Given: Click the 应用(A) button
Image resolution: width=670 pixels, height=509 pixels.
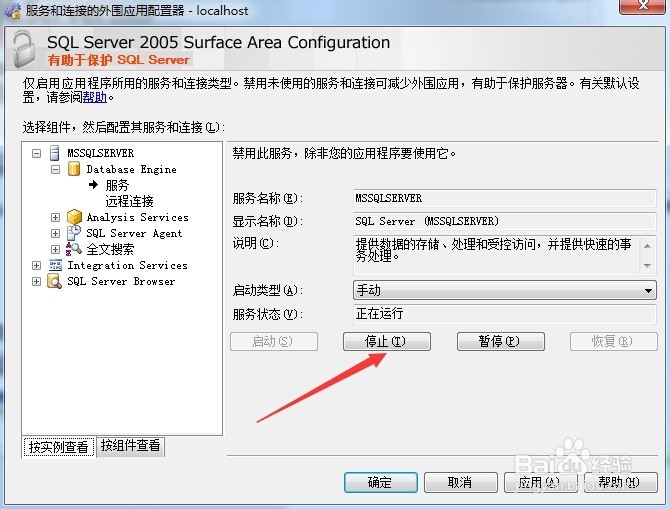Looking at the screenshot, I should coord(540,482).
